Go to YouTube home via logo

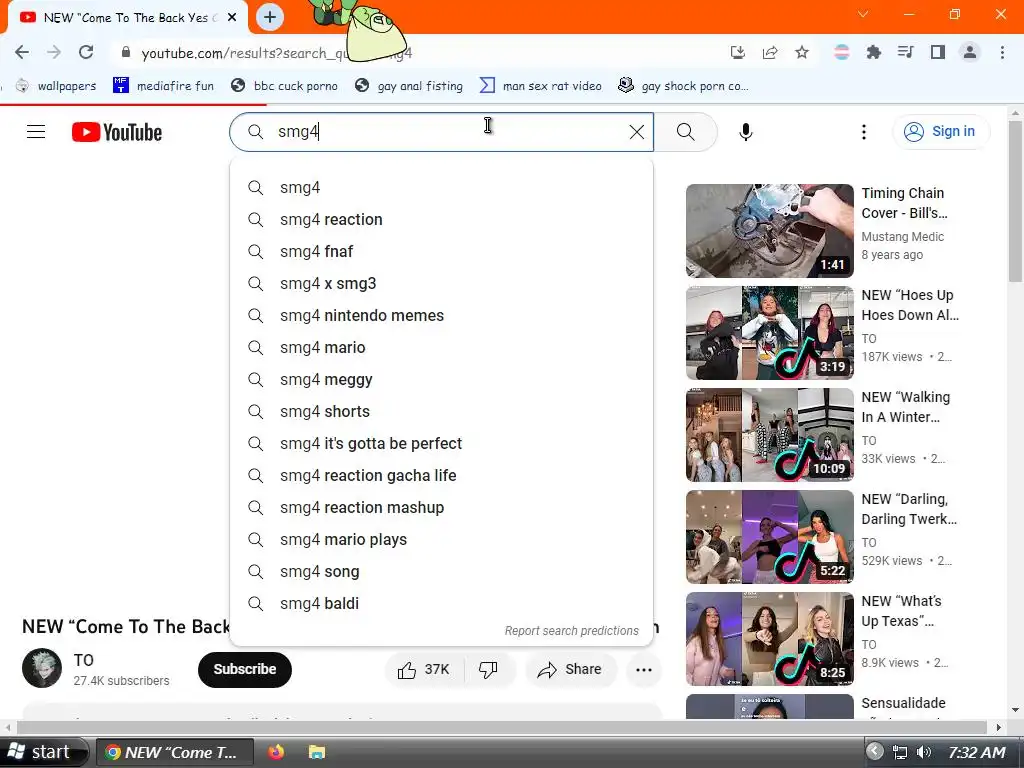117,132
